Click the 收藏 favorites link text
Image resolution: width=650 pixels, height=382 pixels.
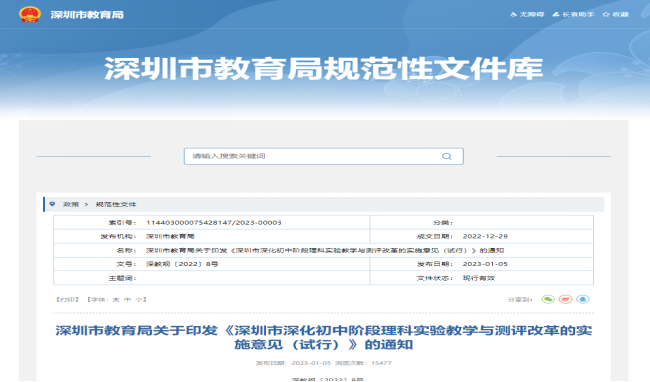pos(621,15)
